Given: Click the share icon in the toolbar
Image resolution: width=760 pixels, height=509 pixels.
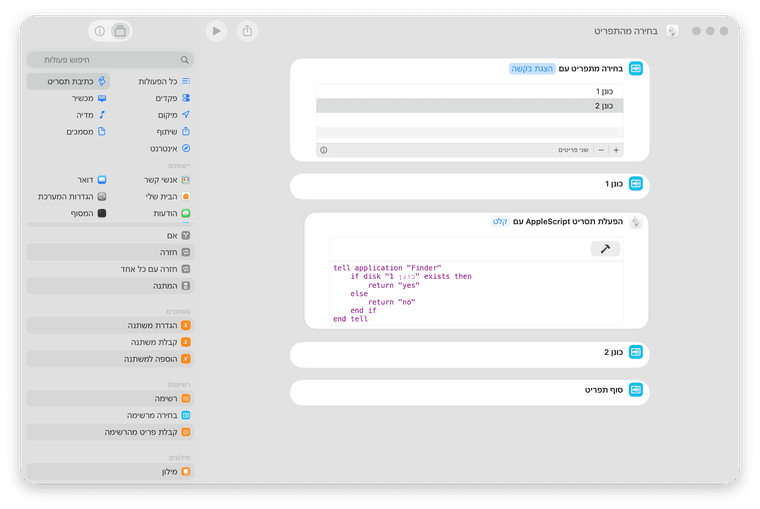Looking at the screenshot, I should click(x=247, y=31).
